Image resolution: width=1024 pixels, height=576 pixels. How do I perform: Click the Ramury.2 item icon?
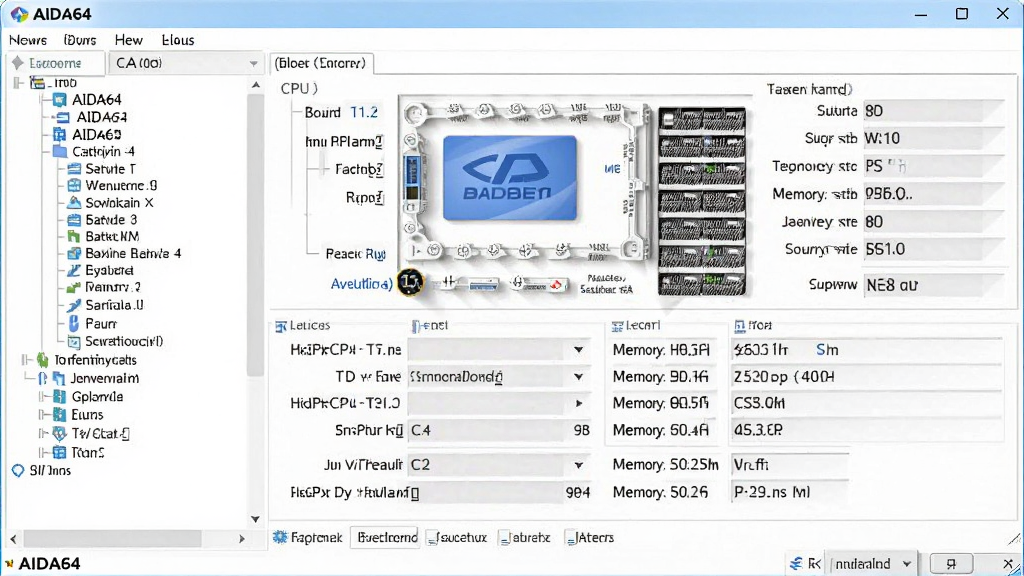click(x=74, y=287)
